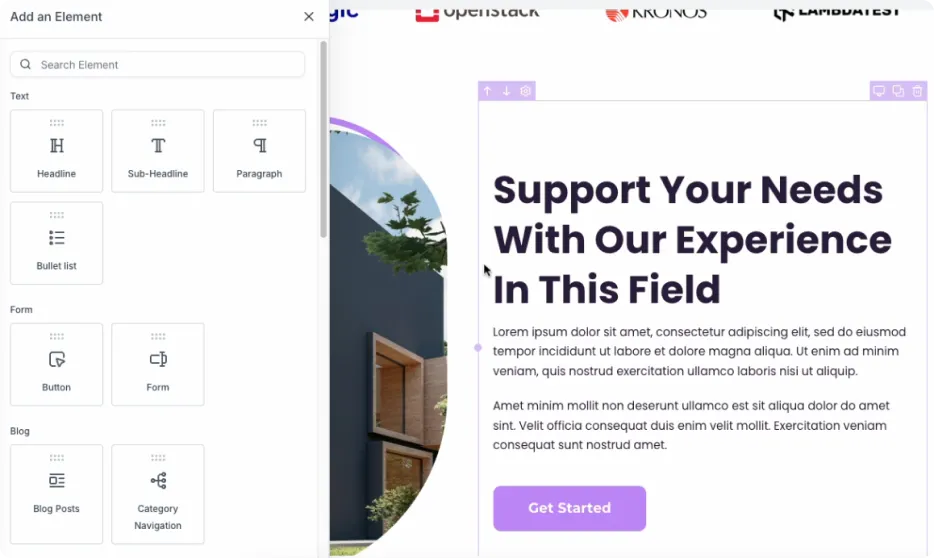
Task: Insert the Blog Posts element
Action: click(x=57, y=494)
